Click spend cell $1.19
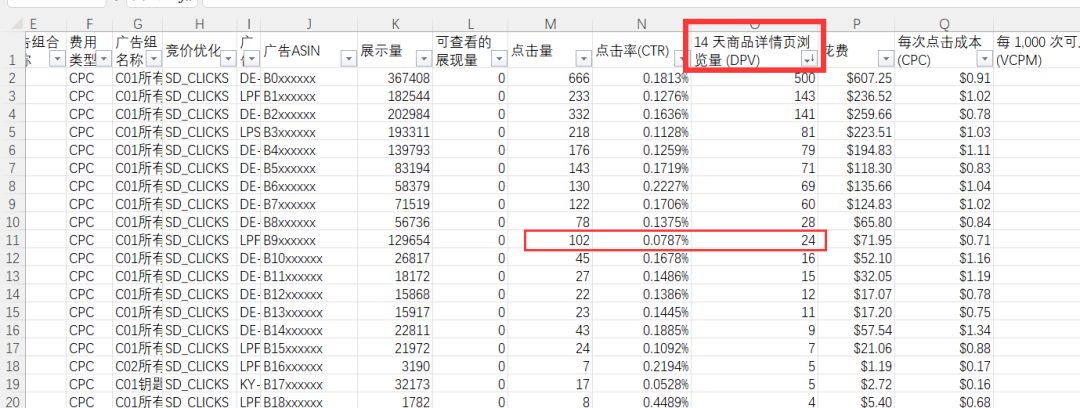Image resolution: width=1080 pixels, height=408 pixels. pos(856,366)
